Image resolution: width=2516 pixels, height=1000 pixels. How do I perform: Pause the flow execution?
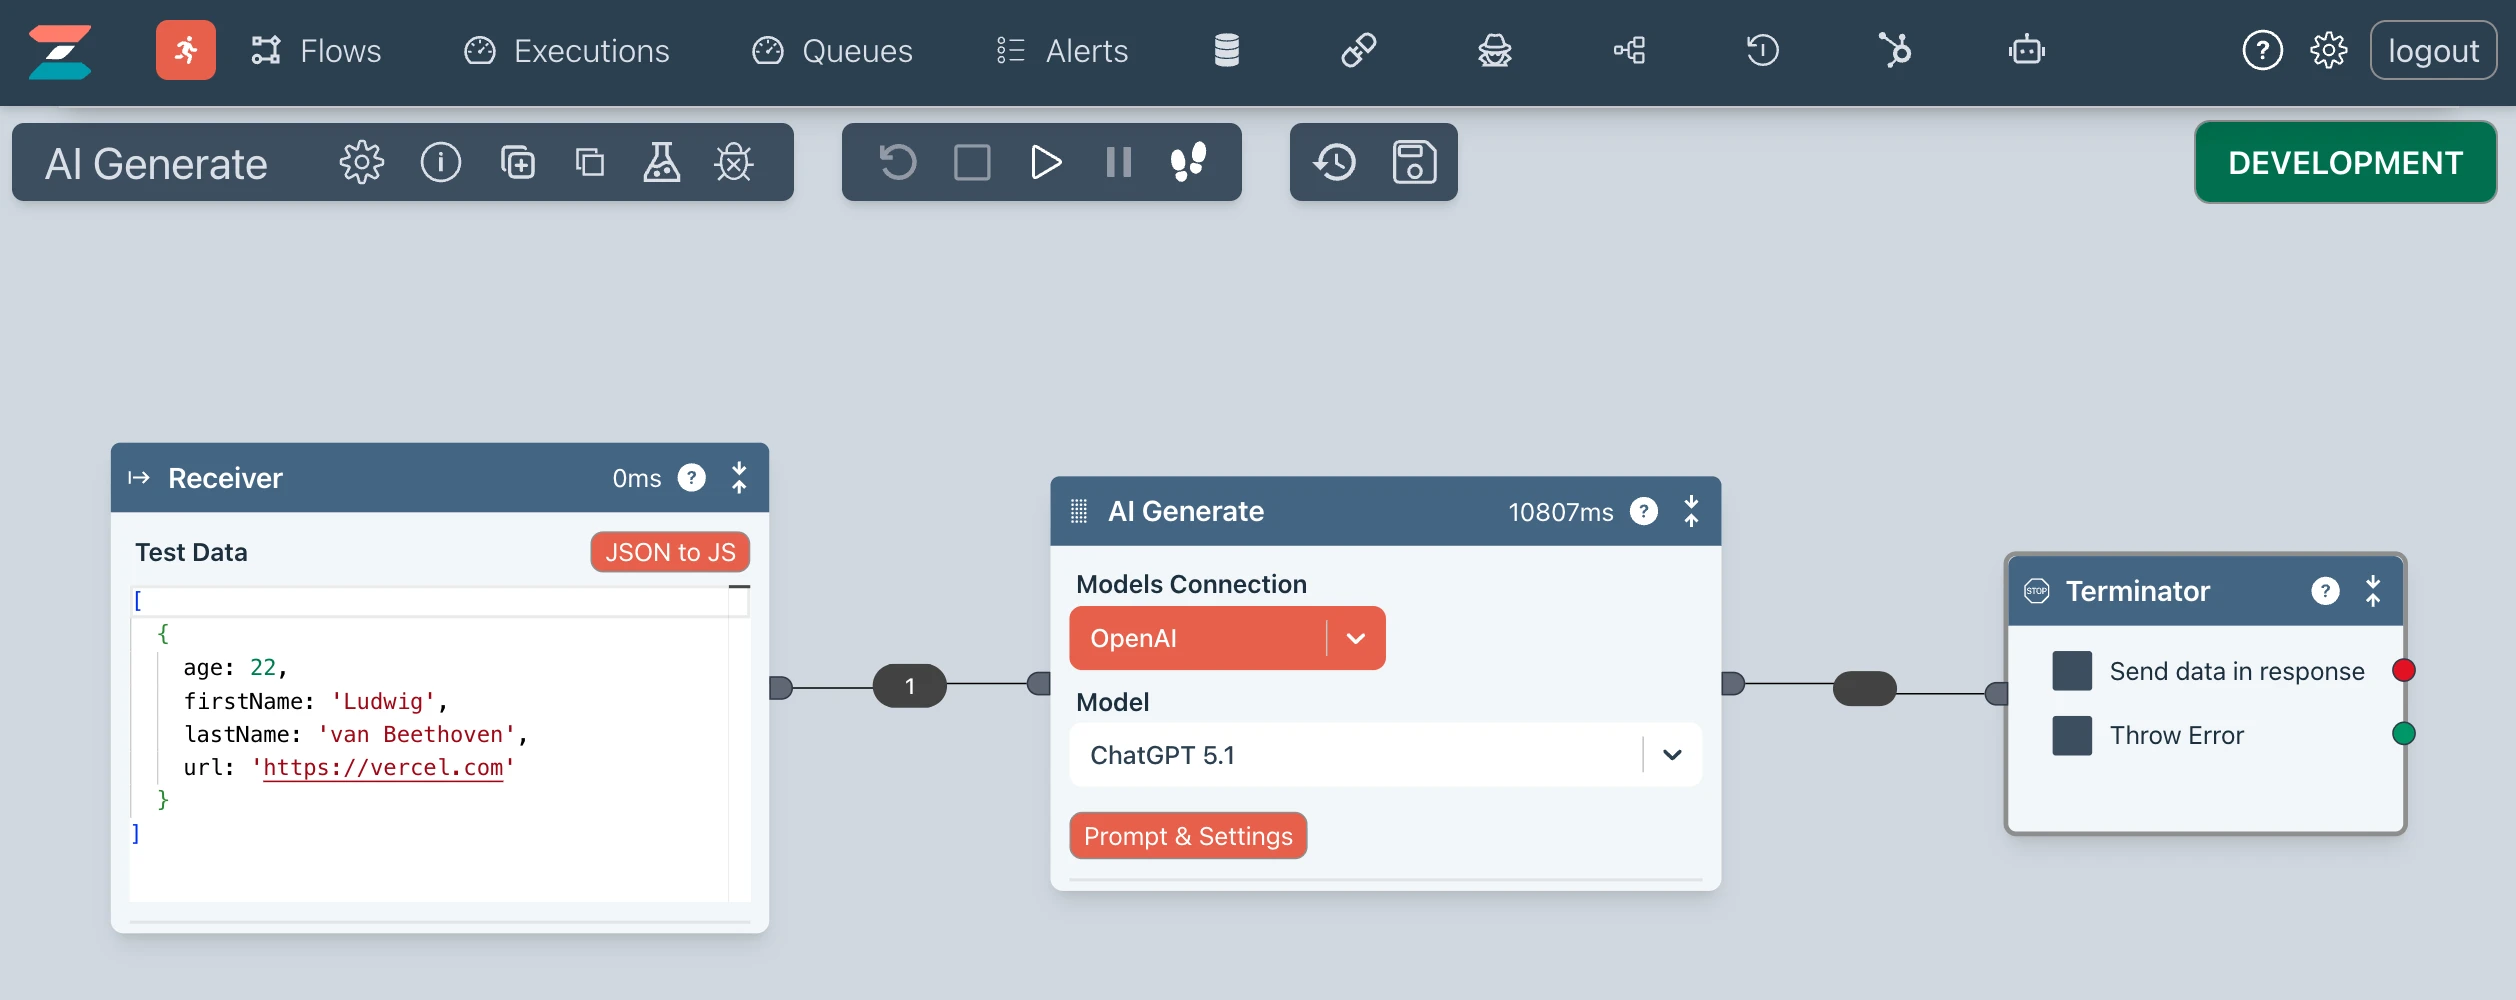[x=1118, y=162]
